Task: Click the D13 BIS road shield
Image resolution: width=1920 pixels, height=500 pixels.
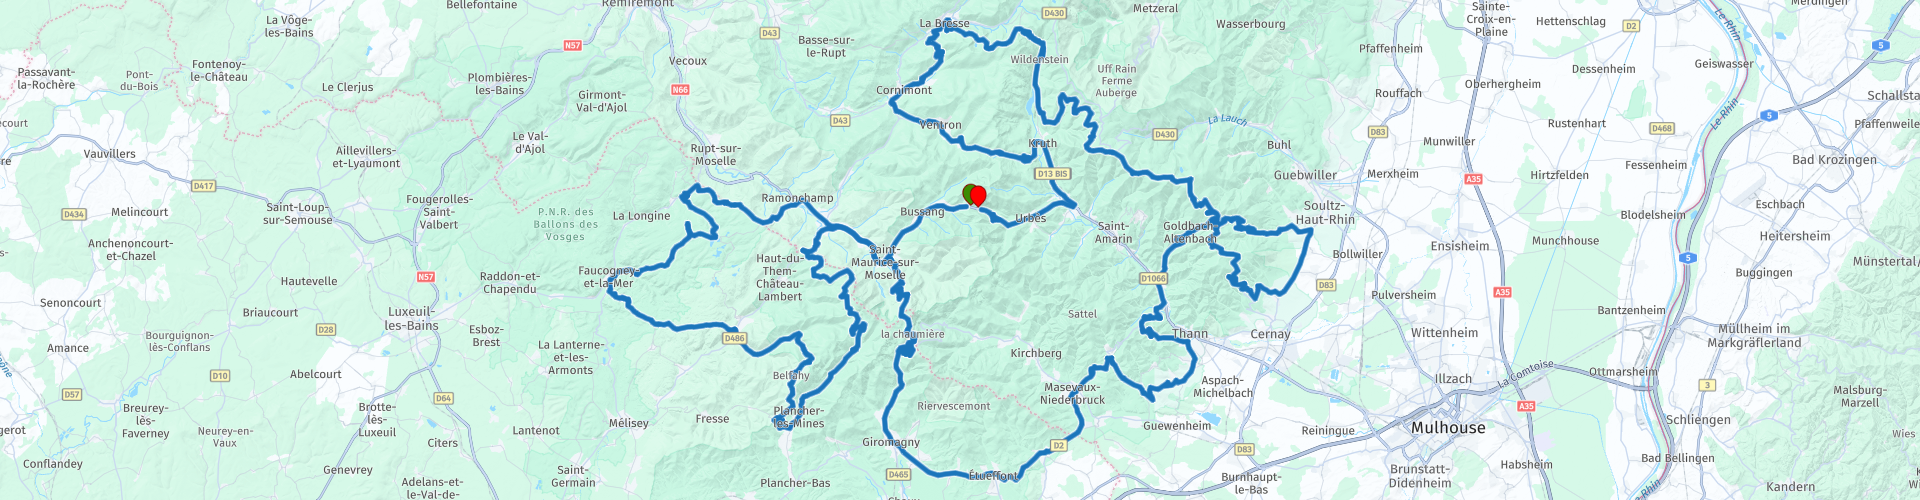Action: tap(1052, 174)
